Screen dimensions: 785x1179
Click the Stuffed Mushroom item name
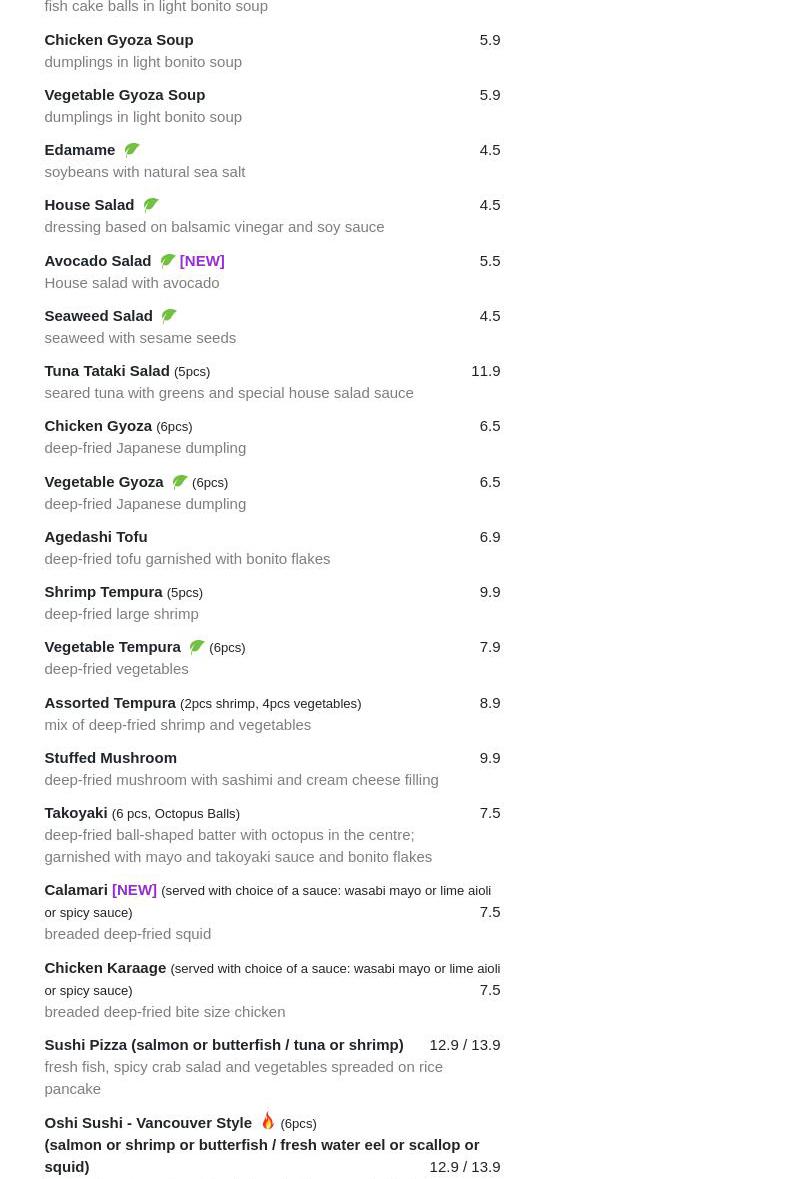pos(111,758)
